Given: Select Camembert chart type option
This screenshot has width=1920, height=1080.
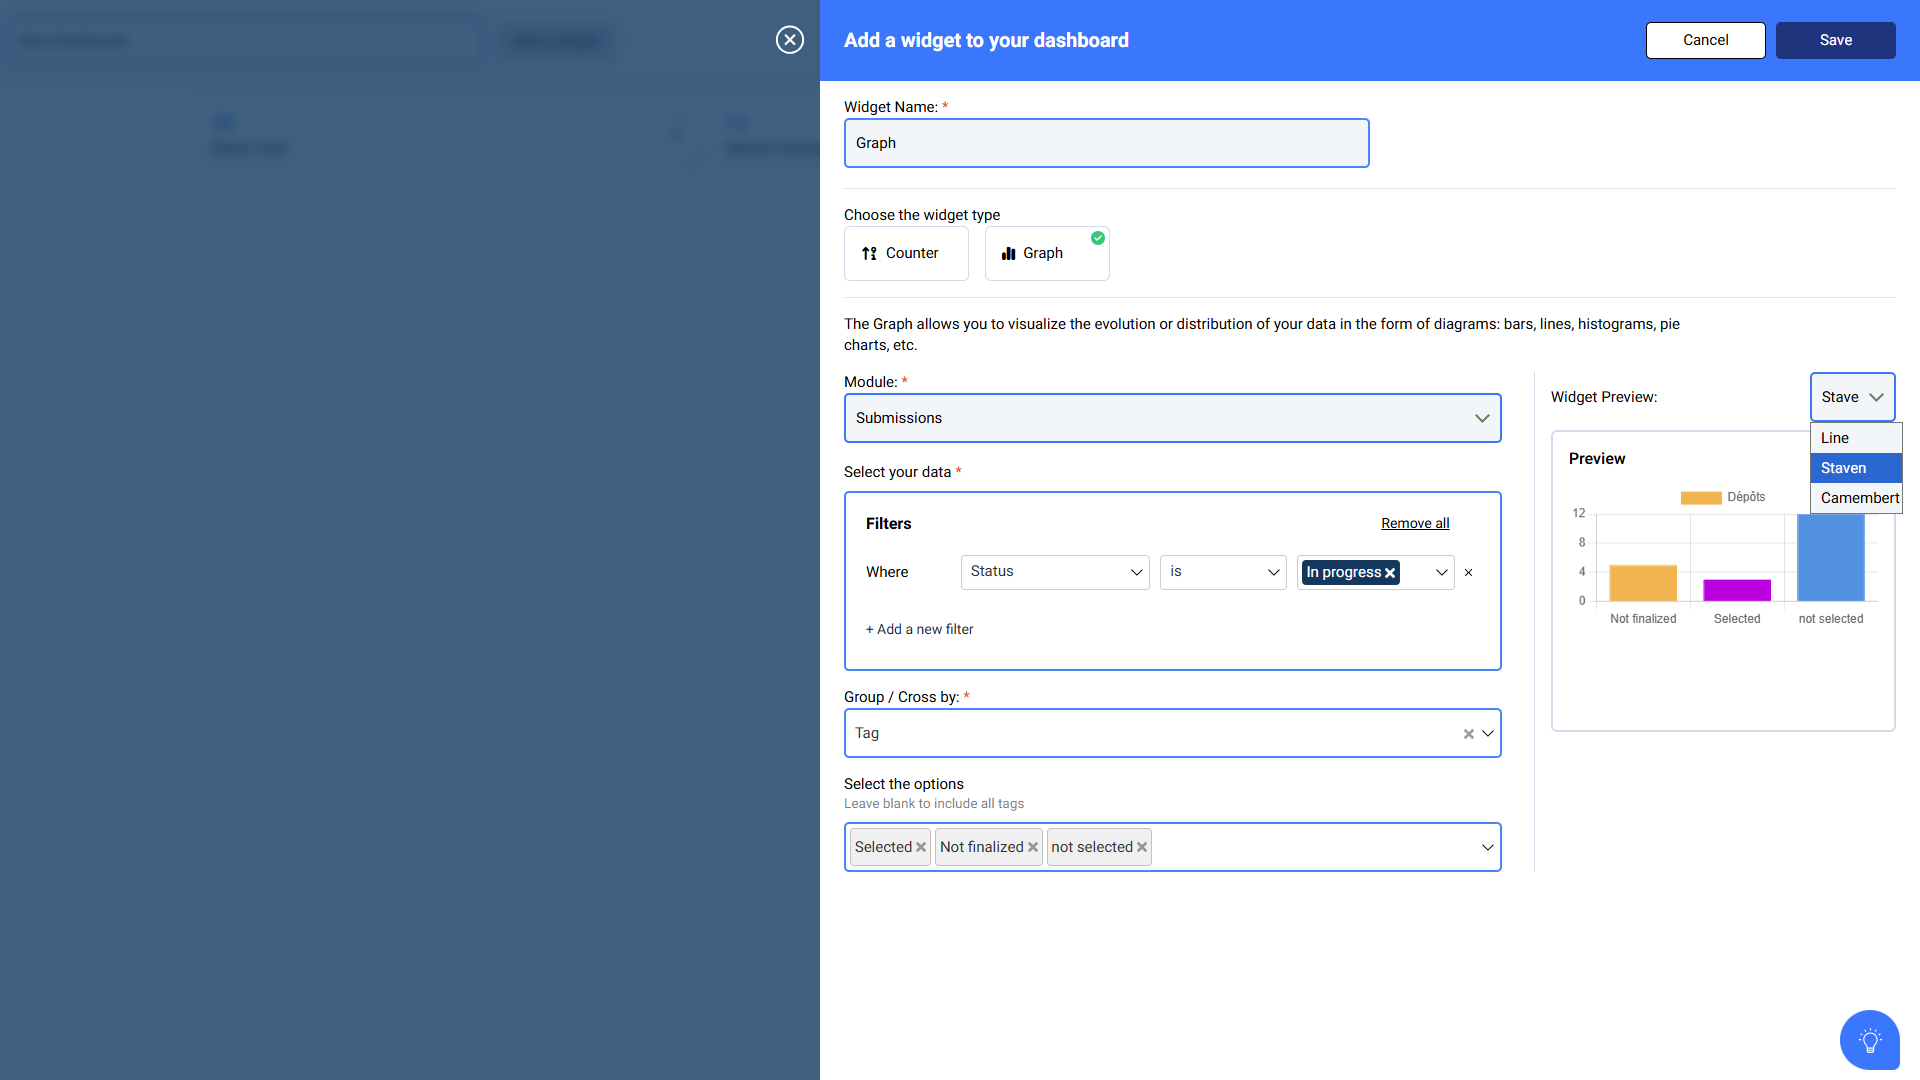Looking at the screenshot, I should tap(1858, 498).
